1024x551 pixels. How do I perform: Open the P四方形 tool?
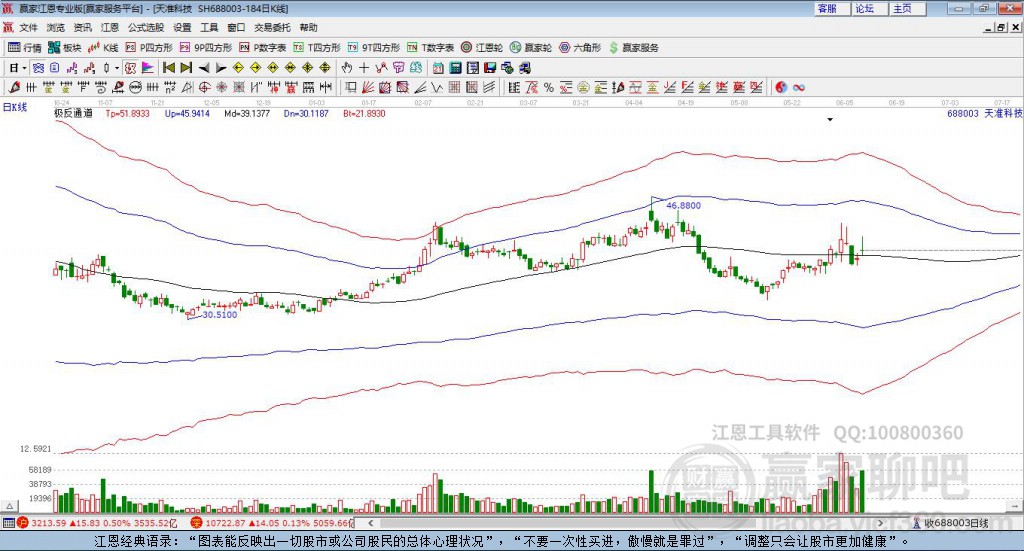(x=149, y=48)
